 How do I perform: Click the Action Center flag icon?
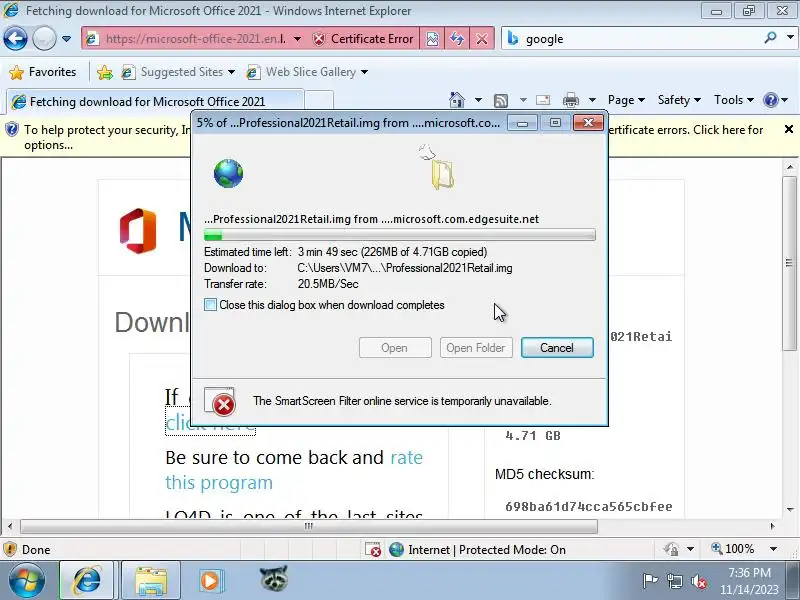pos(650,581)
